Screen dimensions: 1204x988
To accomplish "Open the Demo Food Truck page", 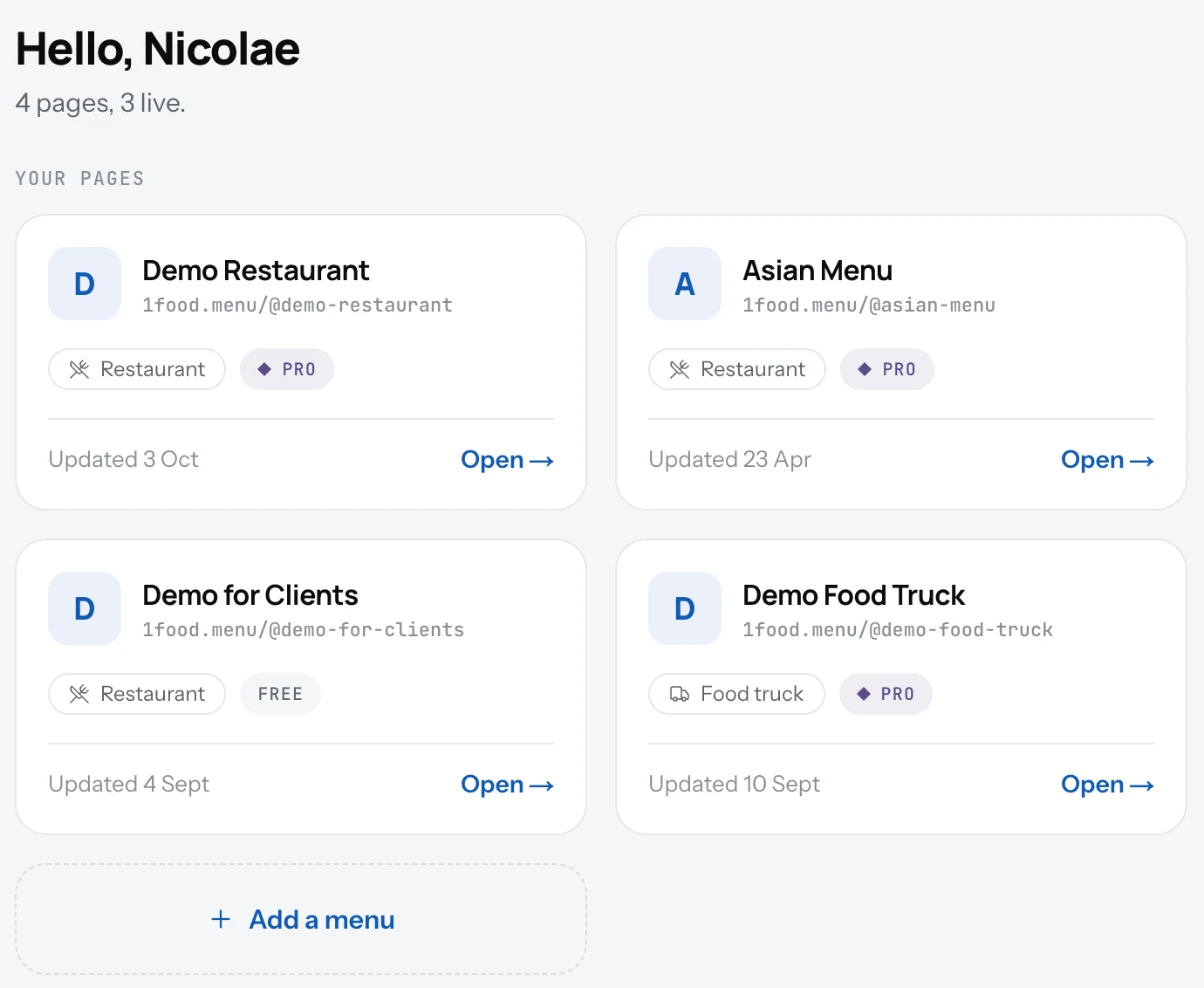I will (x=1107, y=785).
